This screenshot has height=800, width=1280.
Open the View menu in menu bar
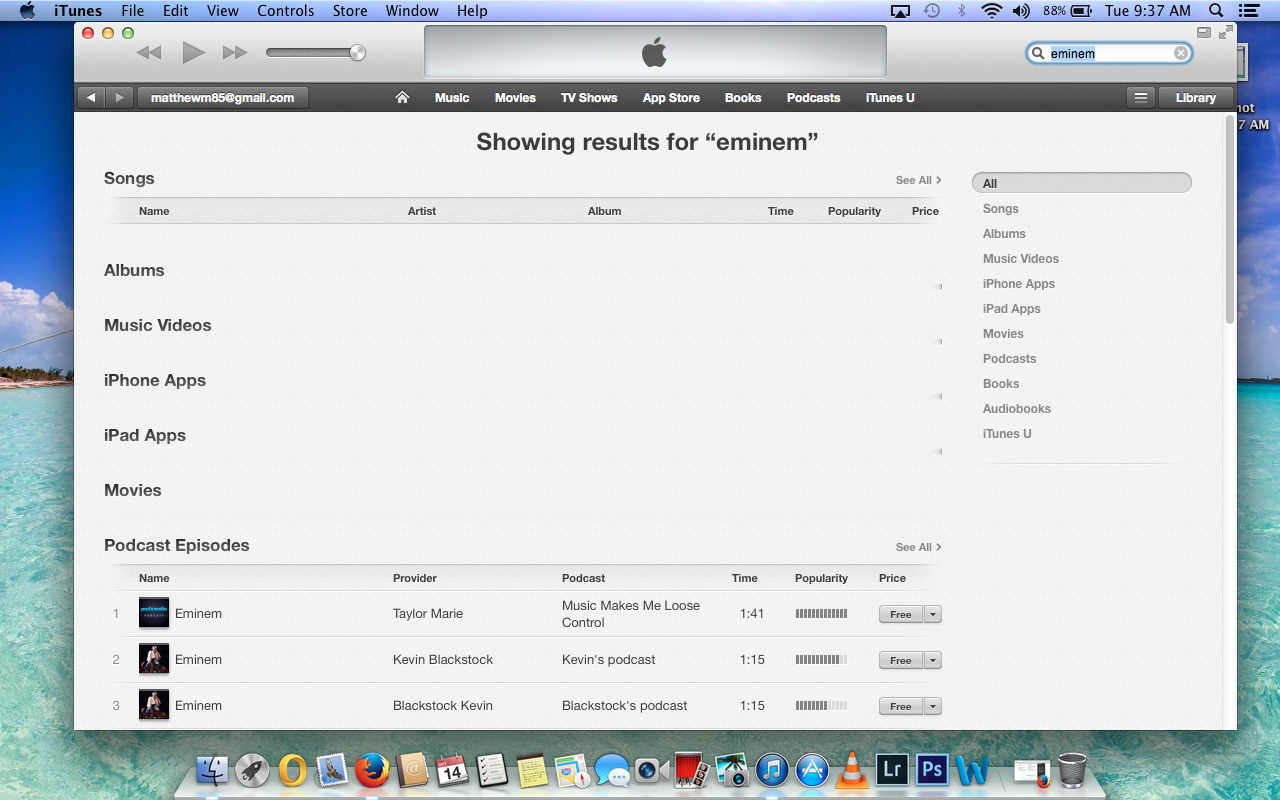[223, 11]
